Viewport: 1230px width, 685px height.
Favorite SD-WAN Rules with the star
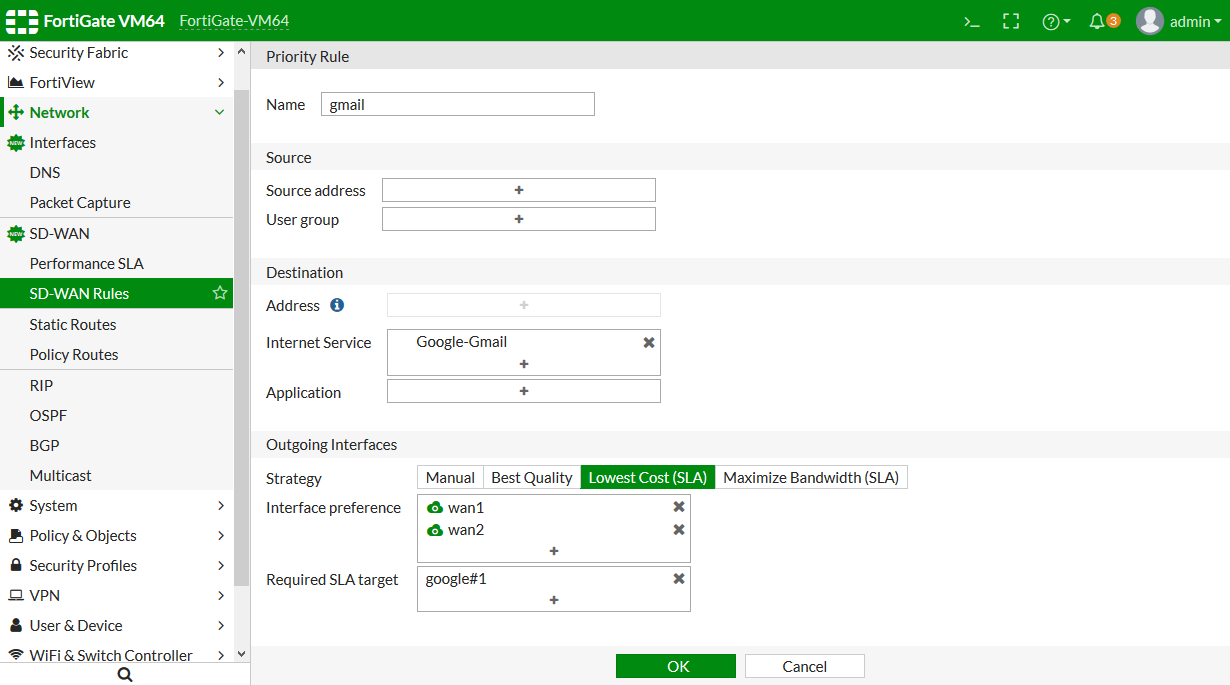220,293
